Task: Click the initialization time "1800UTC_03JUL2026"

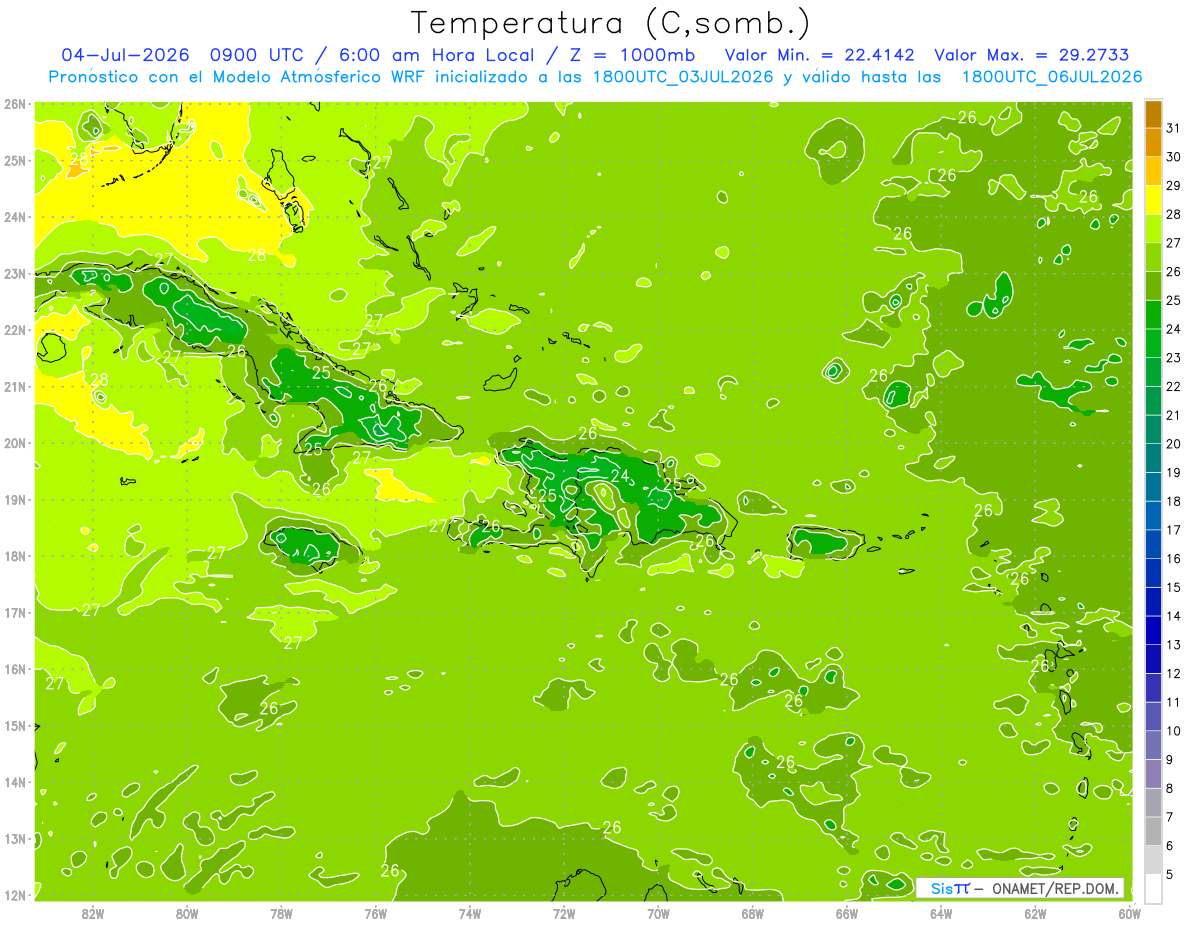Action: 682,76
